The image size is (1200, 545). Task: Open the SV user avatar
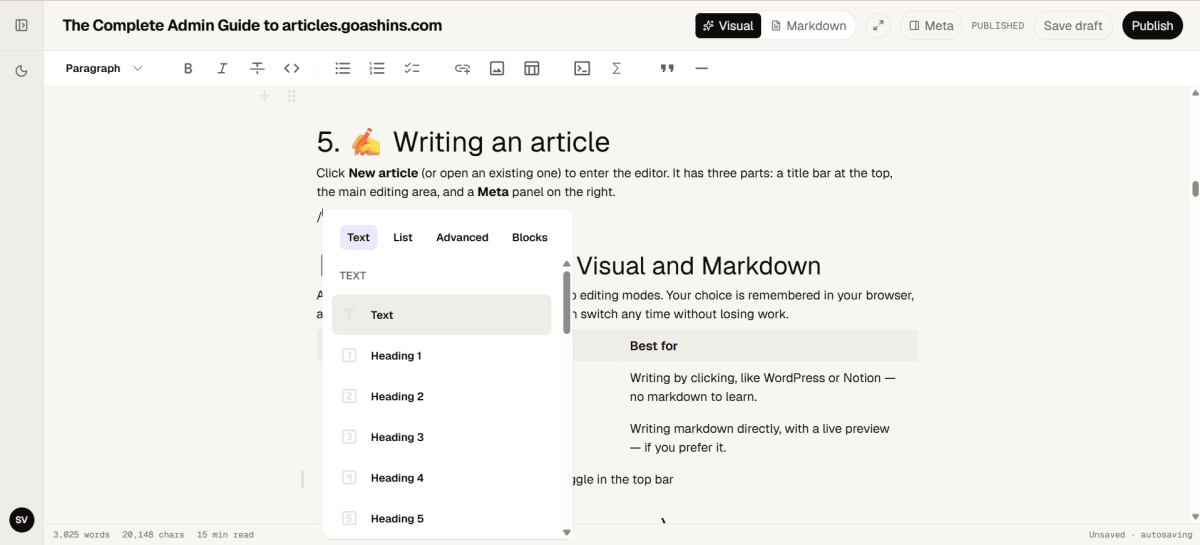coord(21,519)
